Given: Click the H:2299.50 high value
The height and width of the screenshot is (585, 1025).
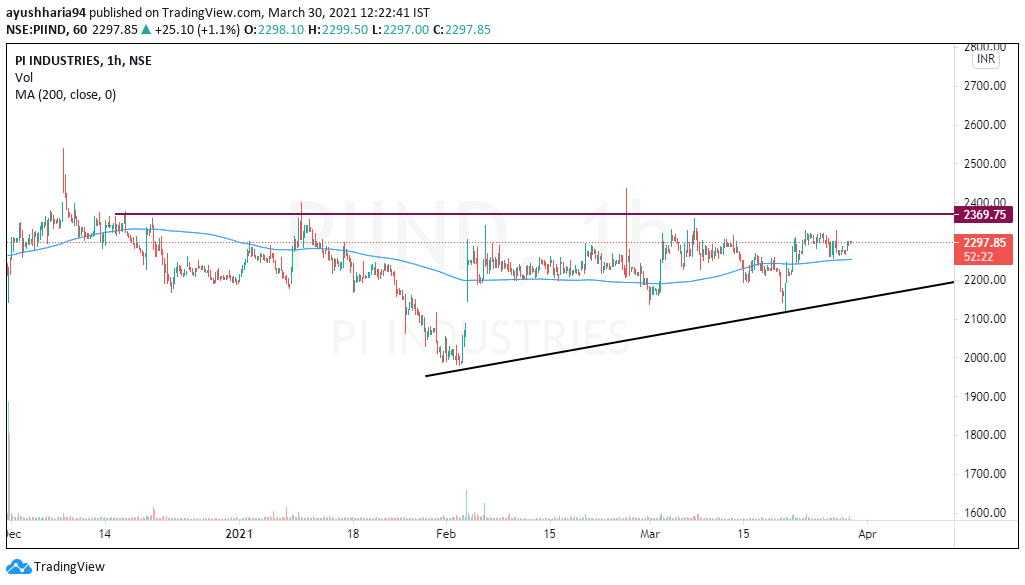Looking at the screenshot, I should (x=338, y=29).
